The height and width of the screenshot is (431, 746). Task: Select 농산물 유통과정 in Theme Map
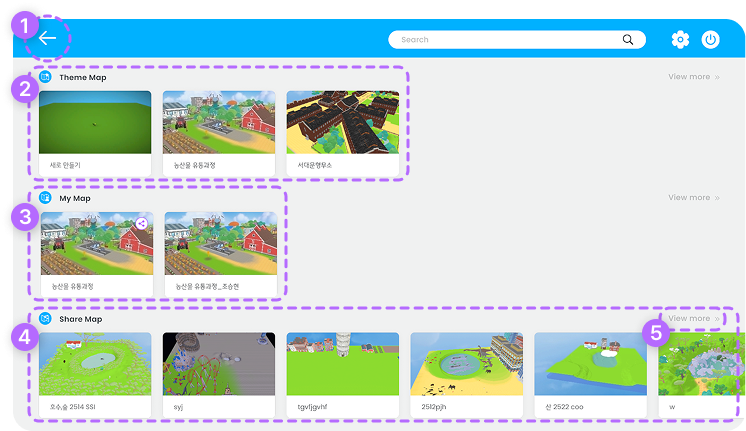[219, 132]
